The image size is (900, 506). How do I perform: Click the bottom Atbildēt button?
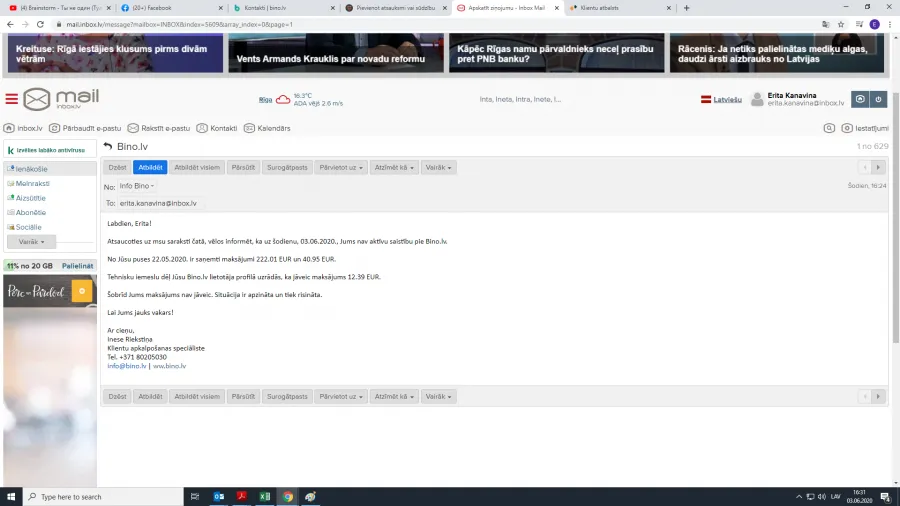tap(150, 396)
